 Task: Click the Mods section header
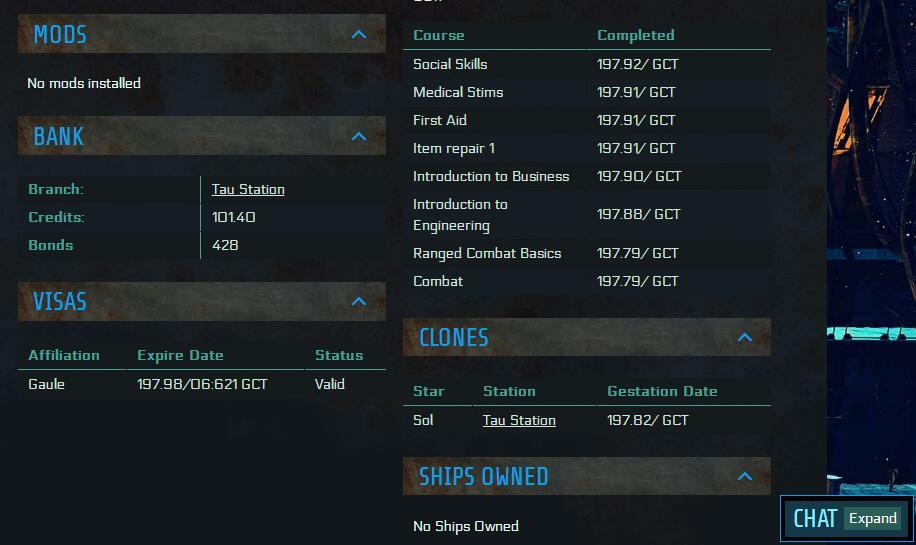pos(60,35)
